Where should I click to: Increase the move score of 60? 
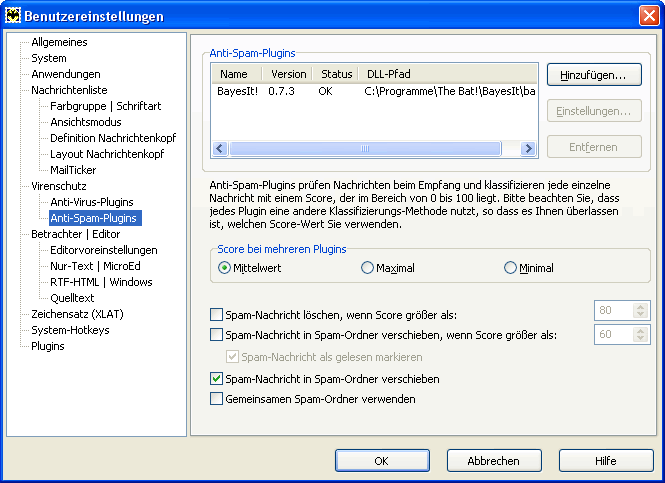640,330
